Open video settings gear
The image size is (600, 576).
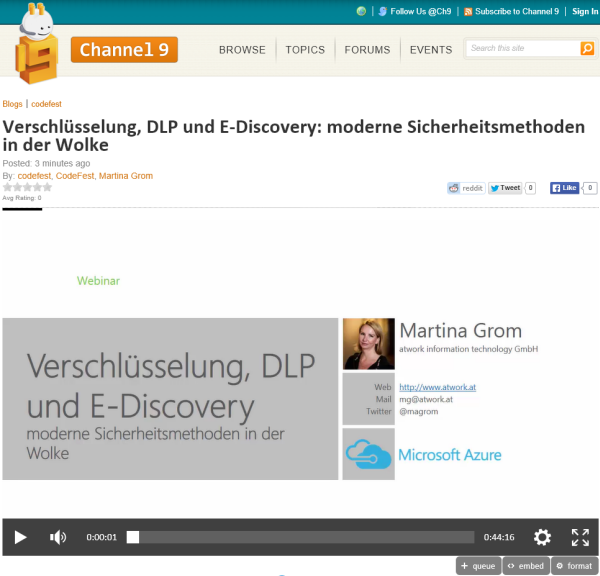coord(542,537)
